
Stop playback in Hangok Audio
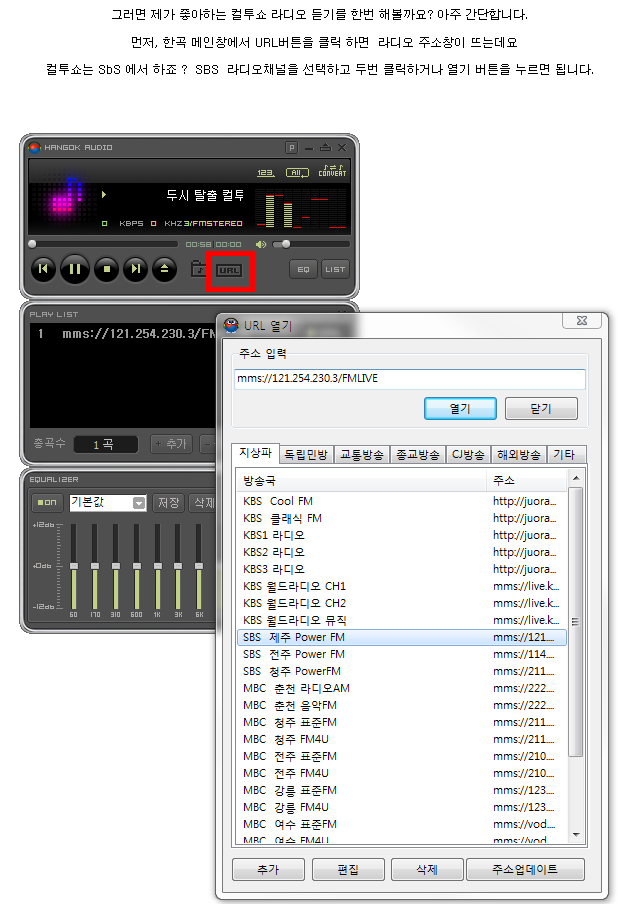[x=107, y=269]
